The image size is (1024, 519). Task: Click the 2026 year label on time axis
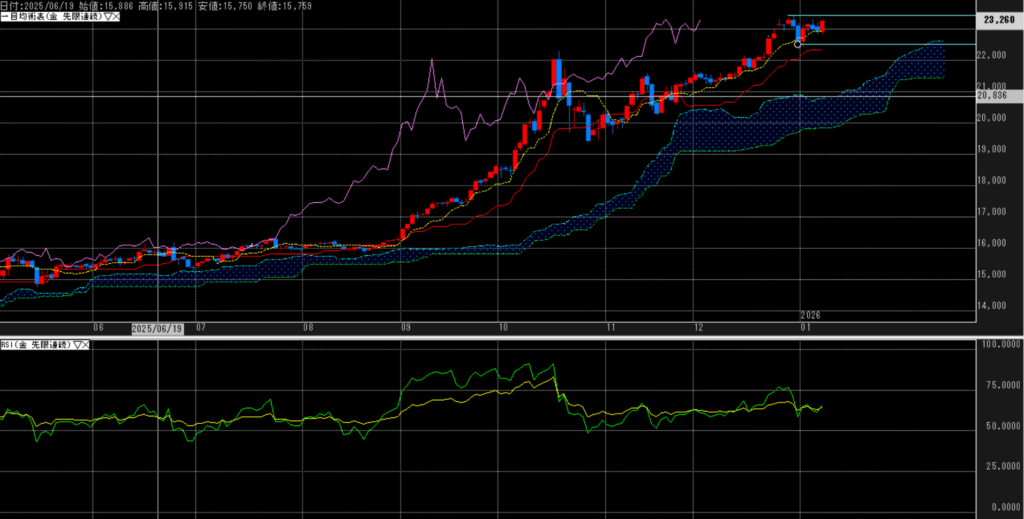[x=810, y=314]
